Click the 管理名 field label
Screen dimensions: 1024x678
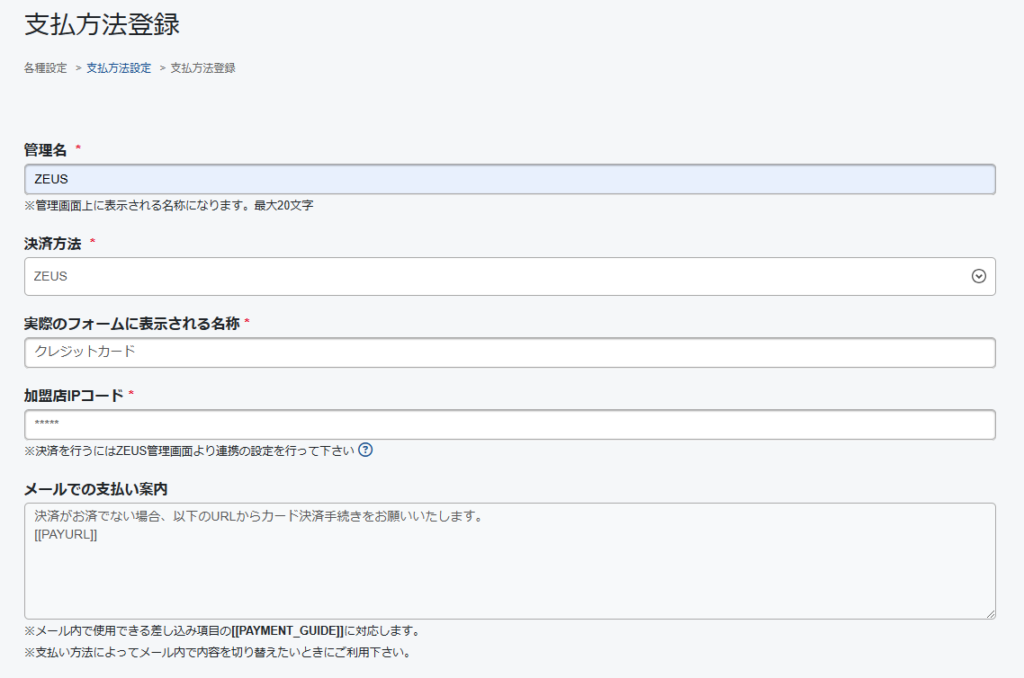coord(45,150)
